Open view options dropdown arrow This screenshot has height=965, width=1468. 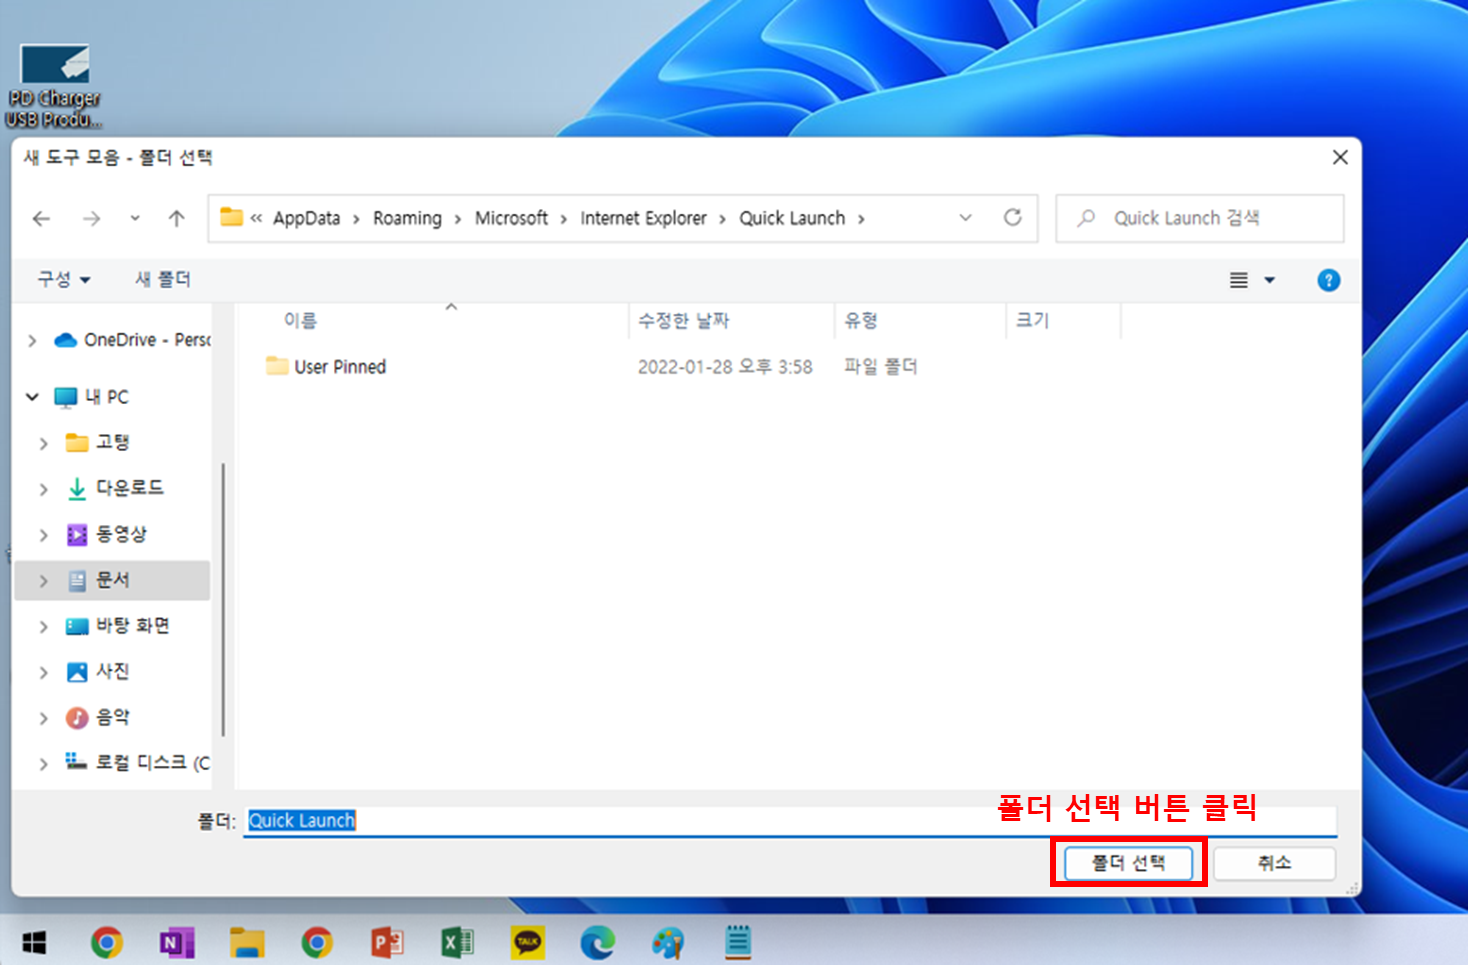pyautogui.click(x=1270, y=280)
